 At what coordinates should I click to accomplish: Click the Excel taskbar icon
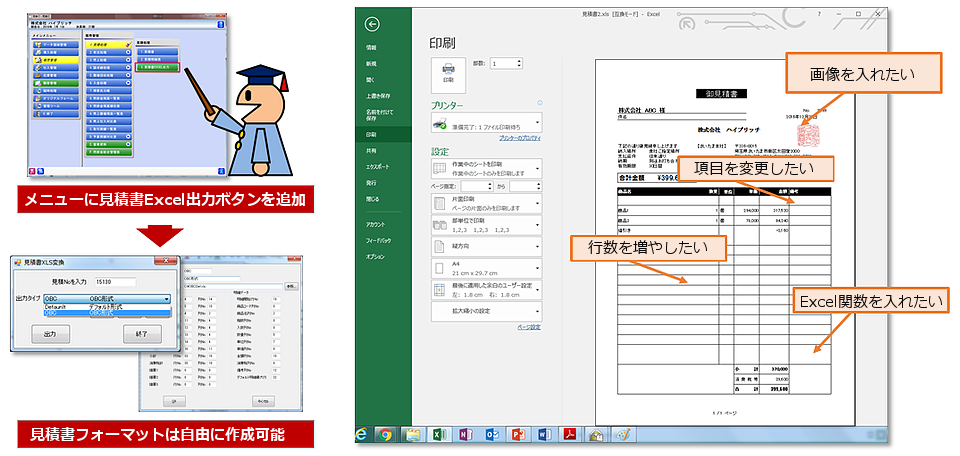(439, 434)
